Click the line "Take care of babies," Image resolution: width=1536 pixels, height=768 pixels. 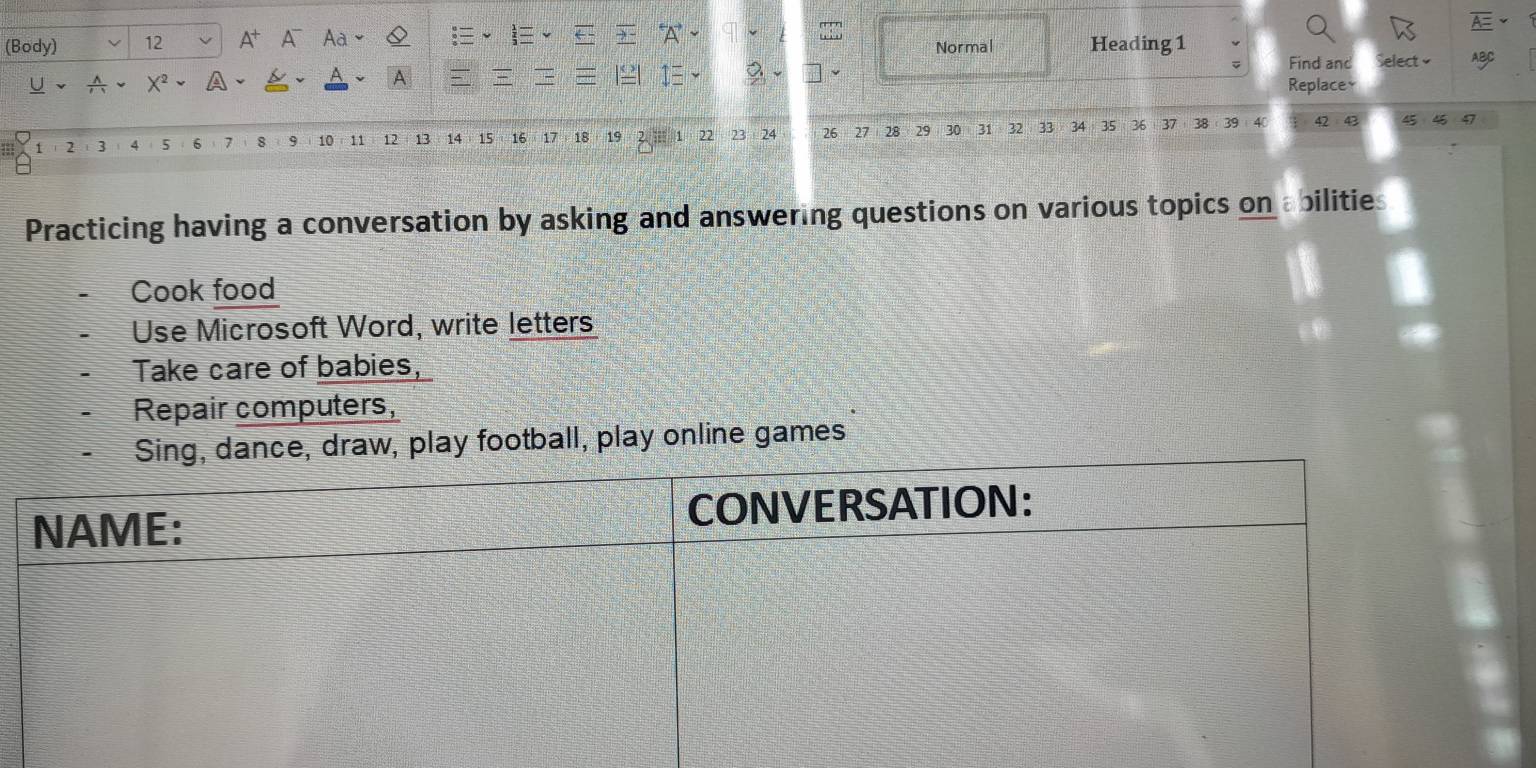click(277, 368)
